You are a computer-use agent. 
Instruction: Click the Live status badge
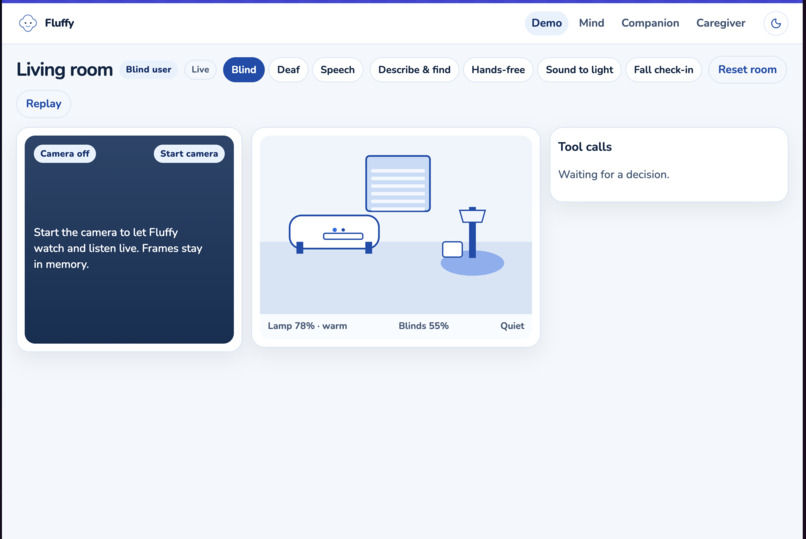200,70
